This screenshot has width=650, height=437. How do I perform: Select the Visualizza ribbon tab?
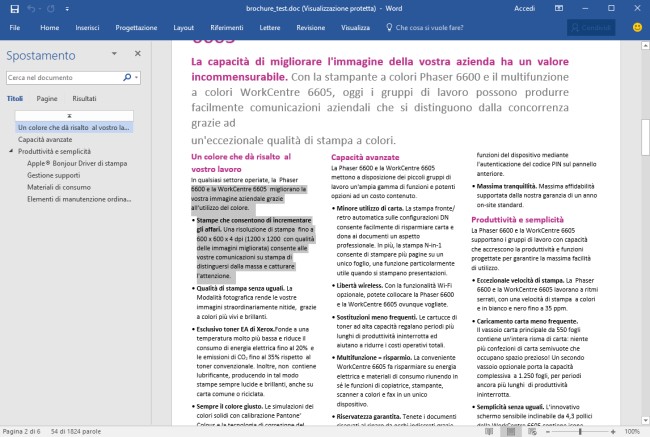pyautogui.click(x=355, y=28)
